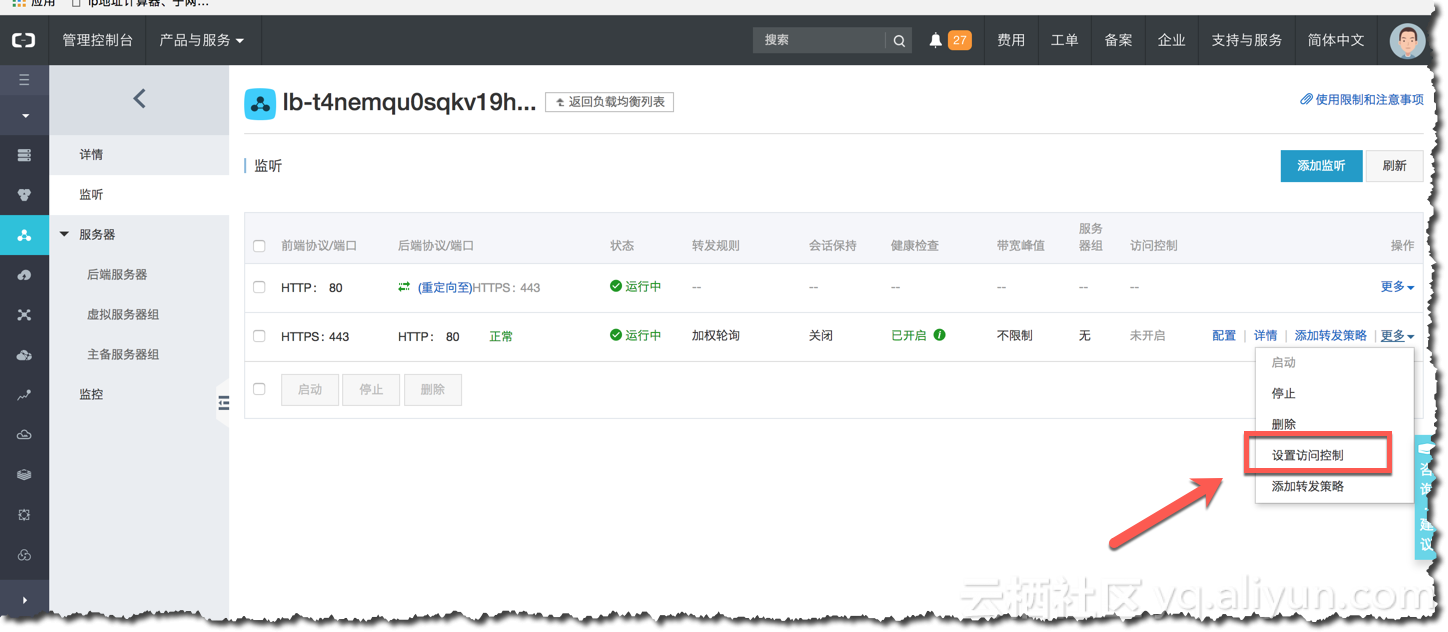This screenshot has height=632, width=1448.
Task: Open the stacked layers icon in left rail
Action: 24,475
